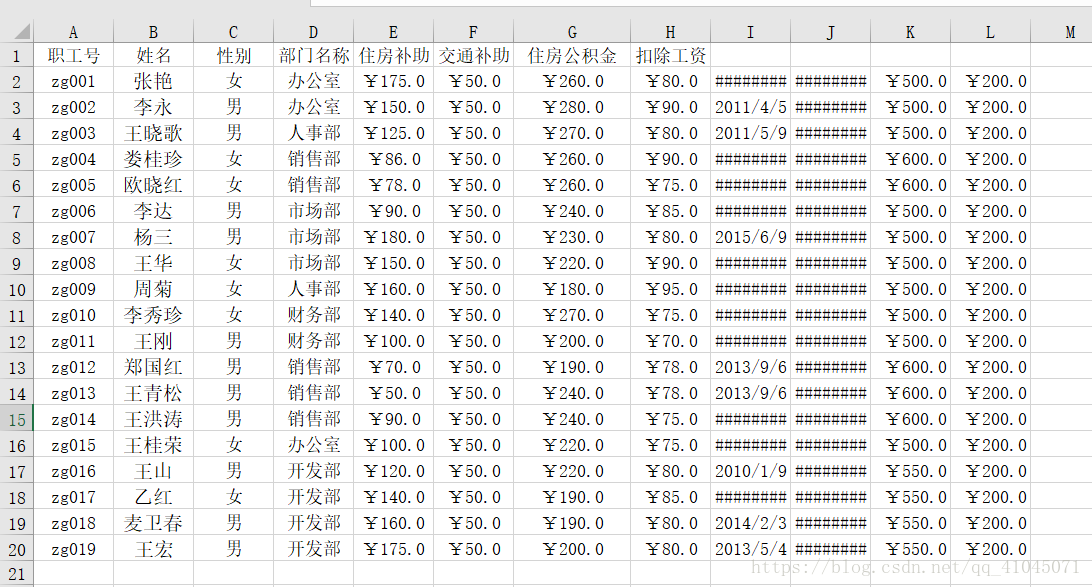Image resolution: width=1092 pixels, height=587 pixels.
Task: Click column L cell in 张艳 row
Action: pyautogui.click(x=990, y=81)
